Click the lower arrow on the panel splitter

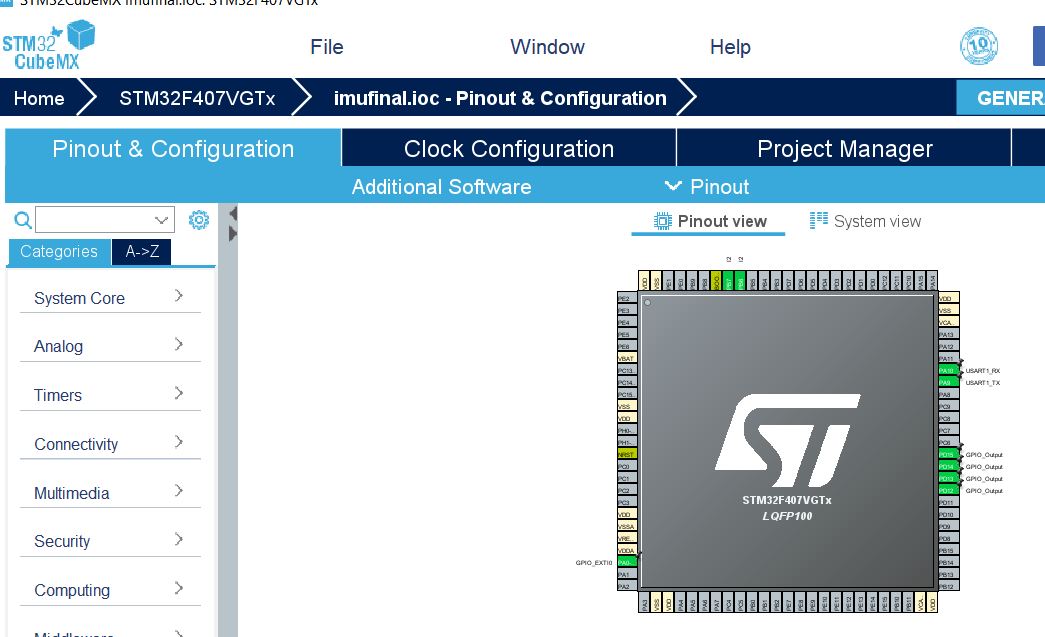pos(233,234)
